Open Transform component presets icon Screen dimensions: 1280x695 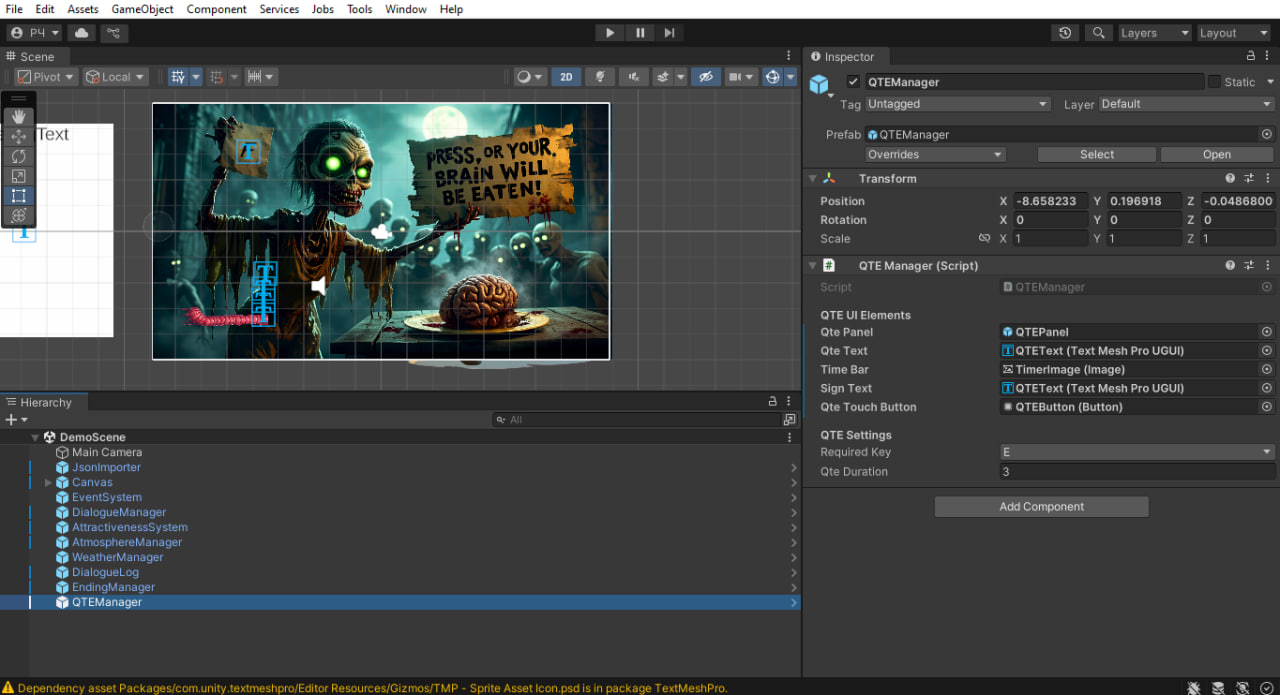pos(1249,179)
